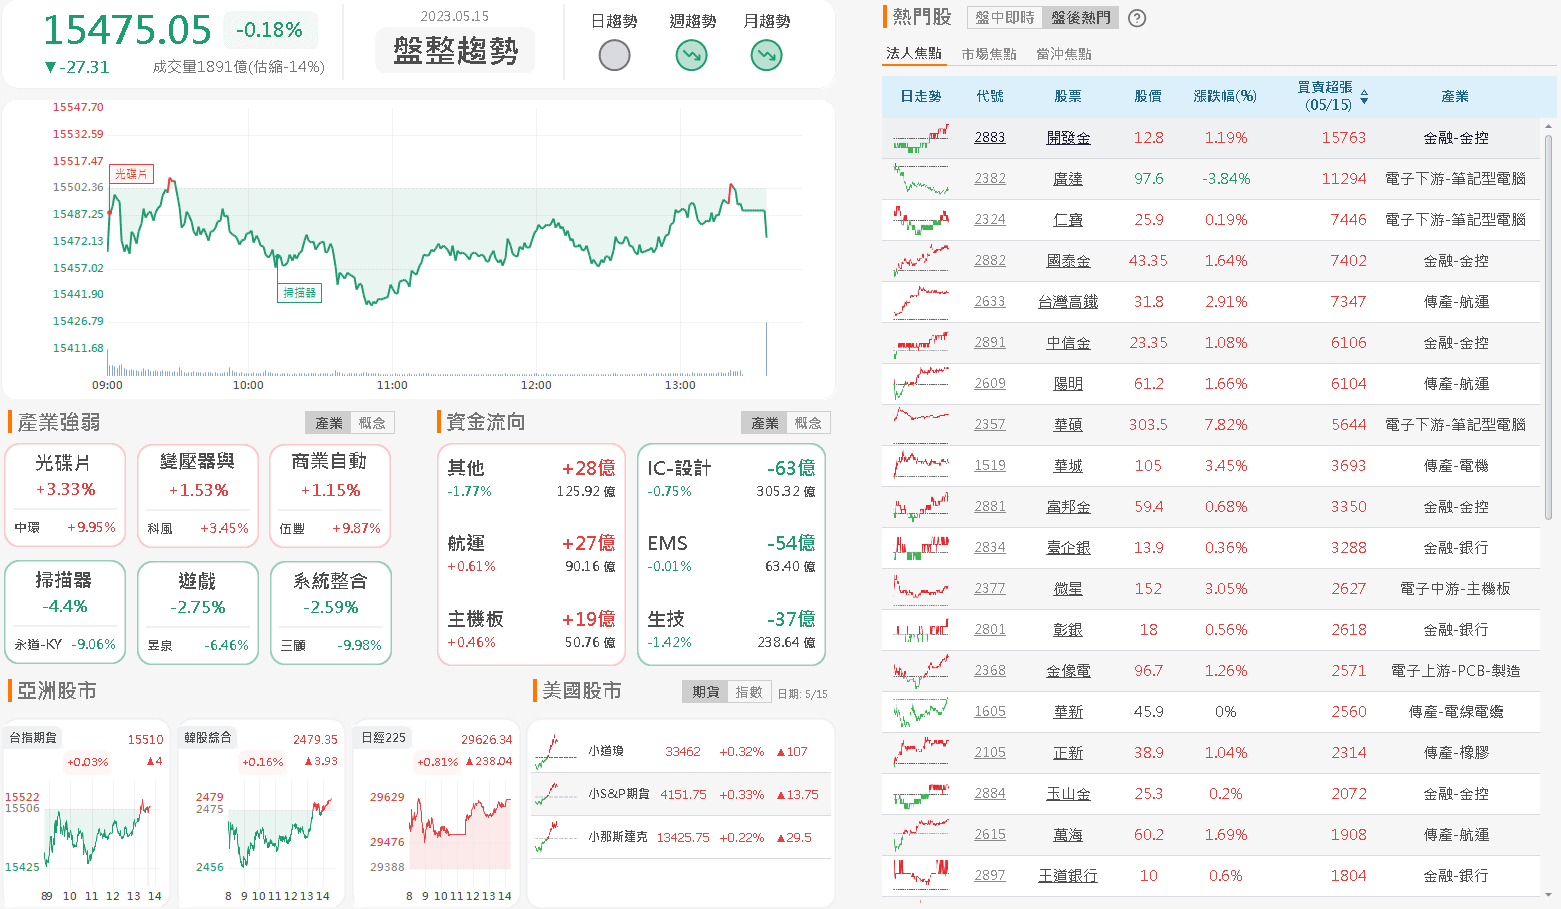Image resolution: width=1561 pixels, height=909 pixels.
Task: Open the 廣達 daily trend mini chart
Action: tap(921, 179)
